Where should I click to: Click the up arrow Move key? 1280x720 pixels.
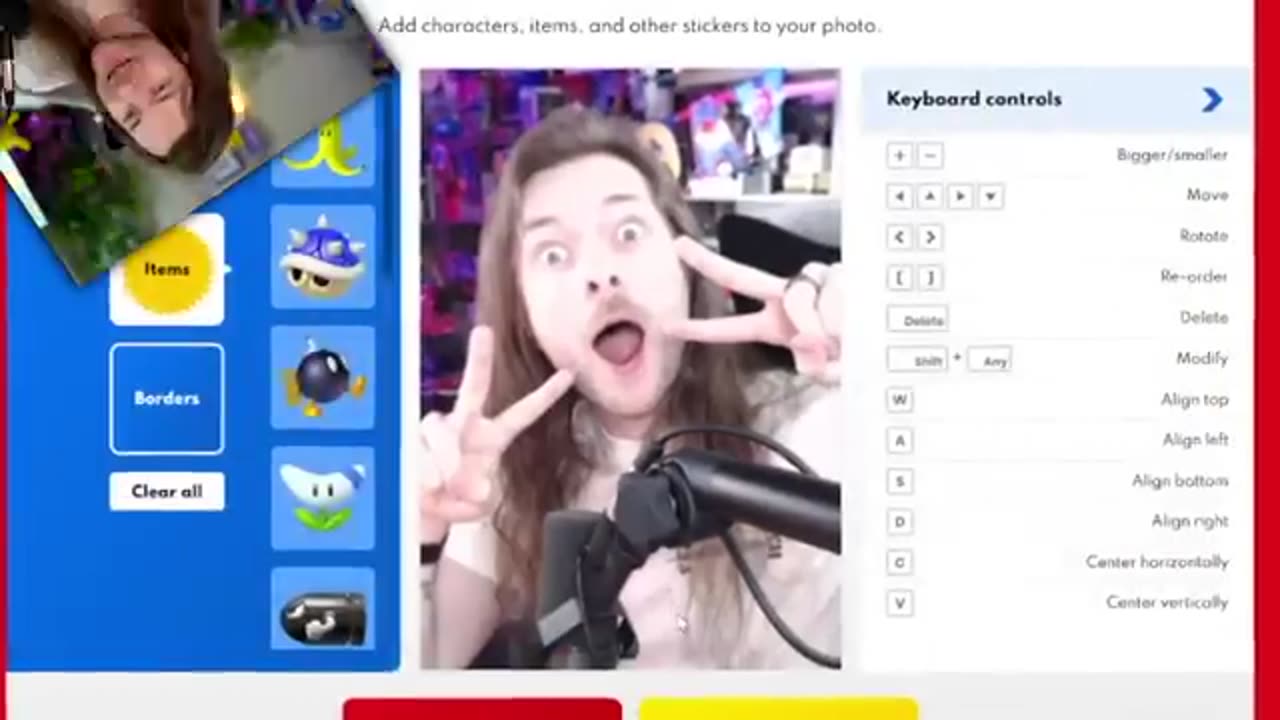pos(930,196)
